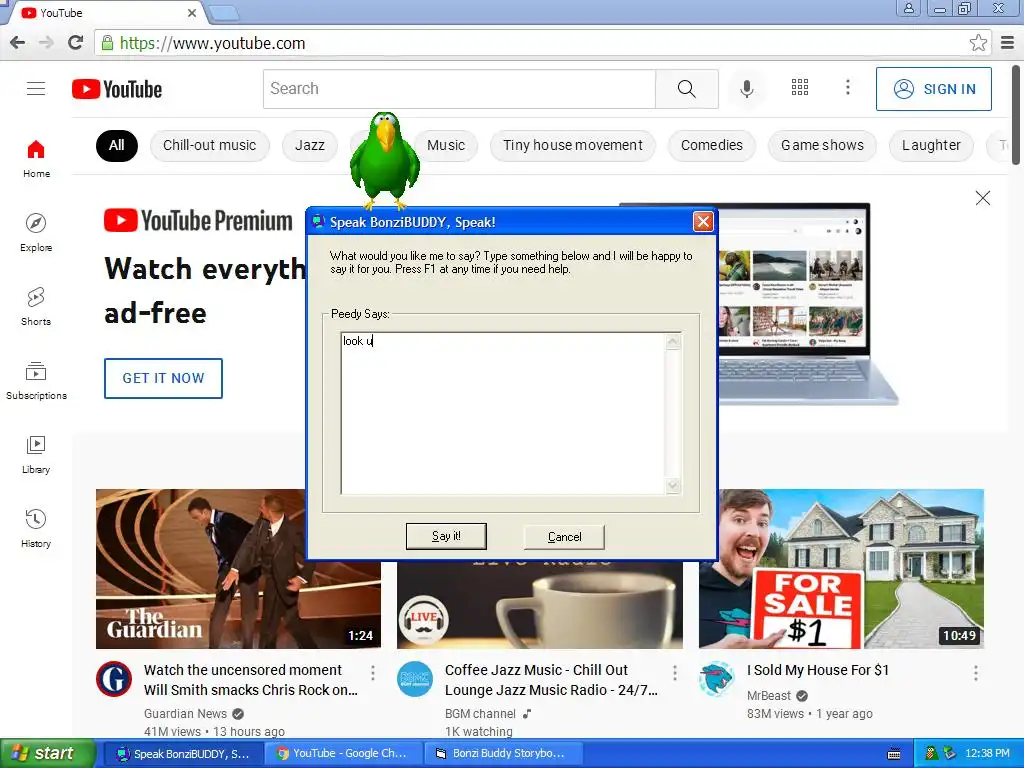Click the Peedy green parrot character
The height and width of the screenshot is (768, 1024).
(x=385, y=159)
